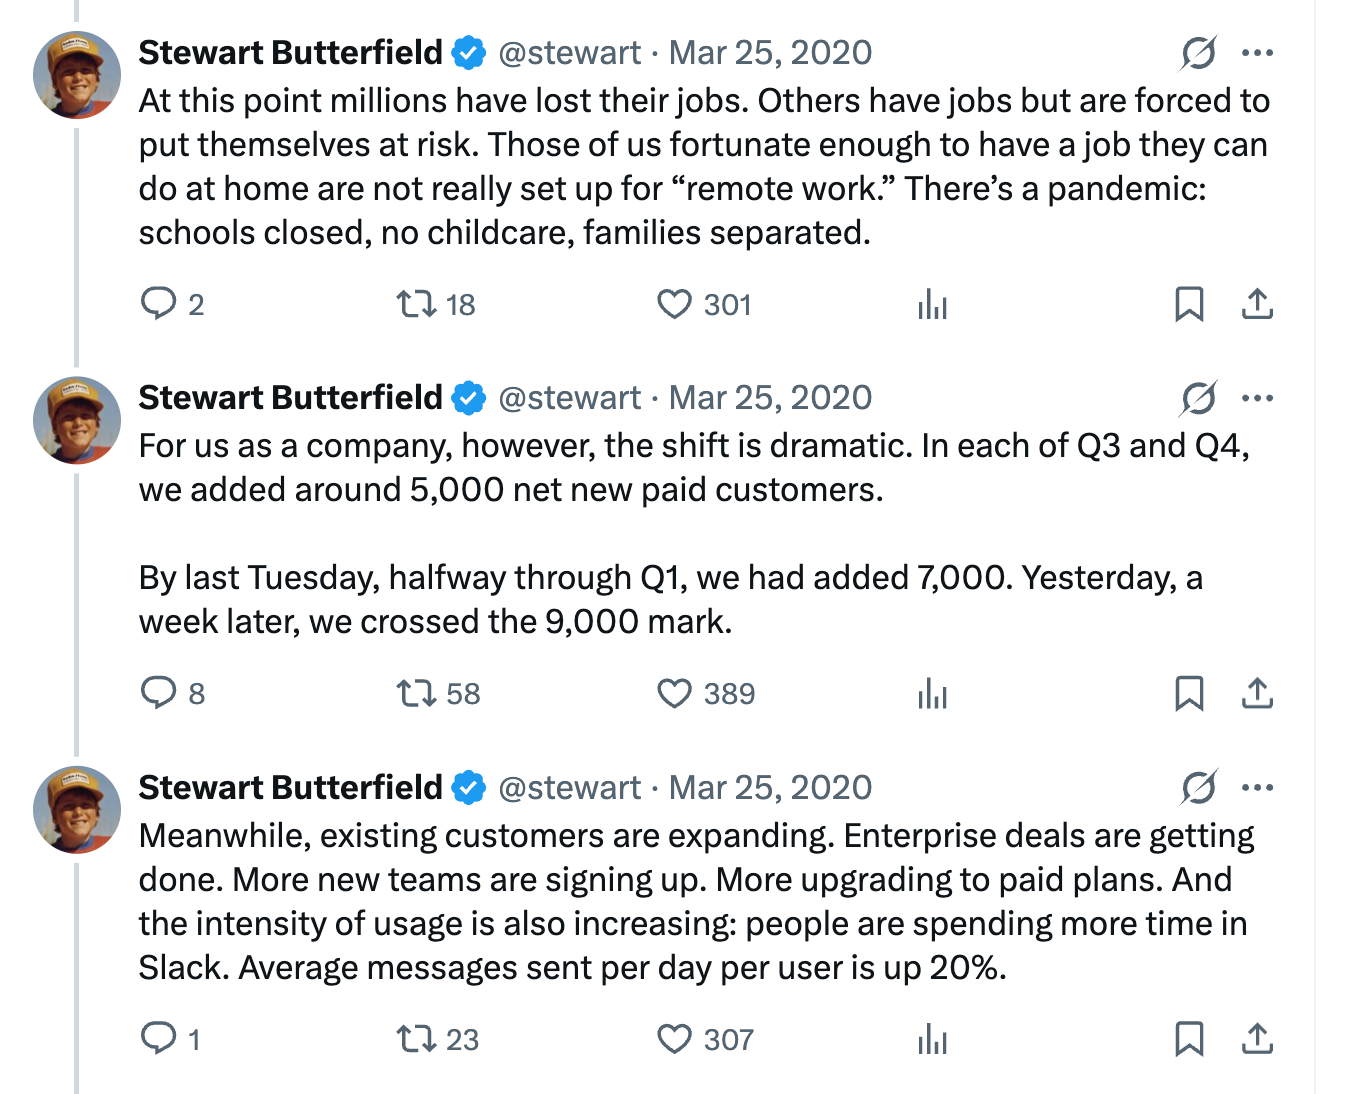Bookmark the tweet about remote work
This screenshot has height=1094, width=1346.
tap(1188, 303)
